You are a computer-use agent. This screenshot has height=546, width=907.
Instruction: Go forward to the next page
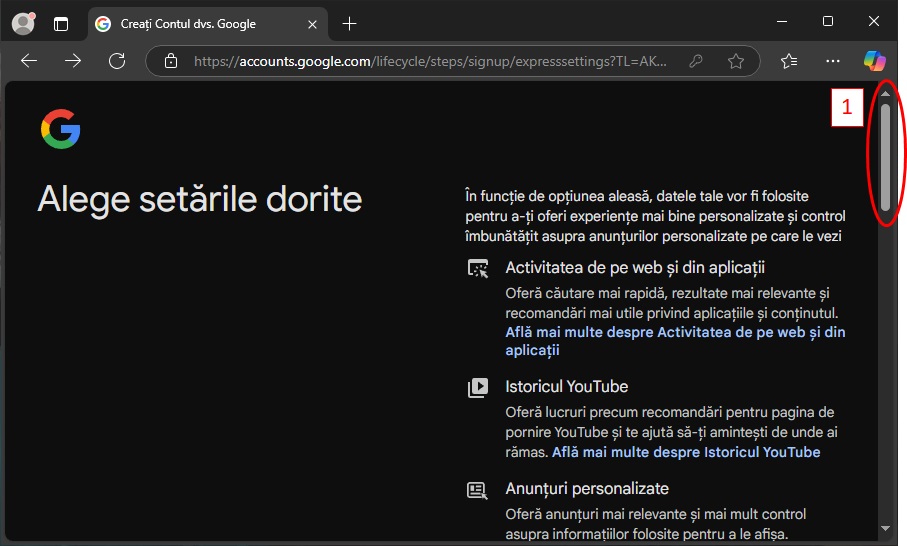tap(73, 61)
